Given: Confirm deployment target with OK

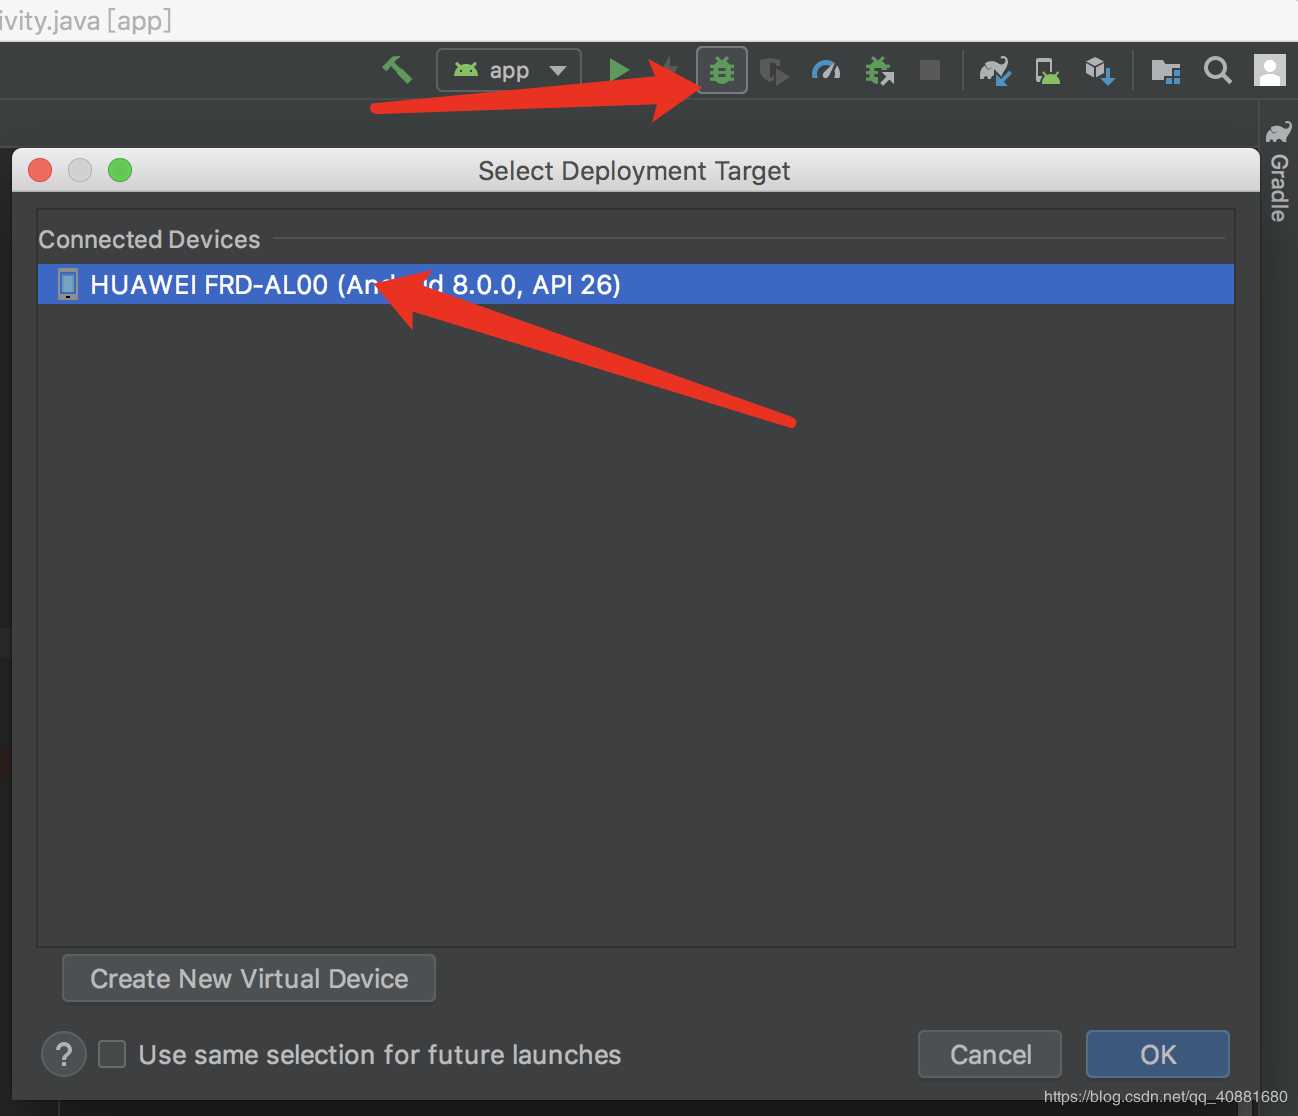Looking at the screenshot, I should click(1158, 1054).
